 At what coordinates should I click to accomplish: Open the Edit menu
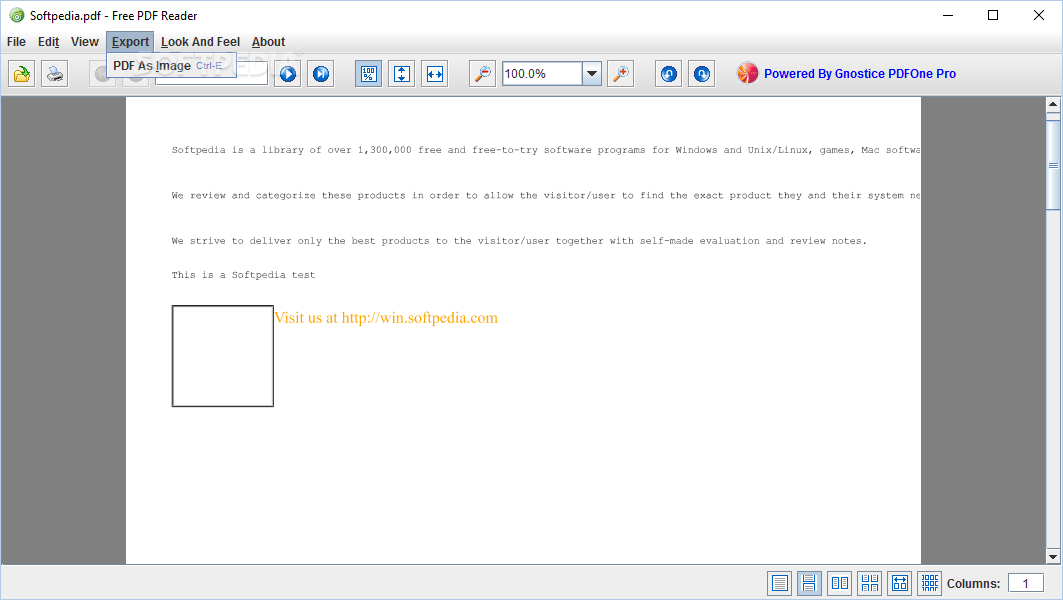(48, 42)
